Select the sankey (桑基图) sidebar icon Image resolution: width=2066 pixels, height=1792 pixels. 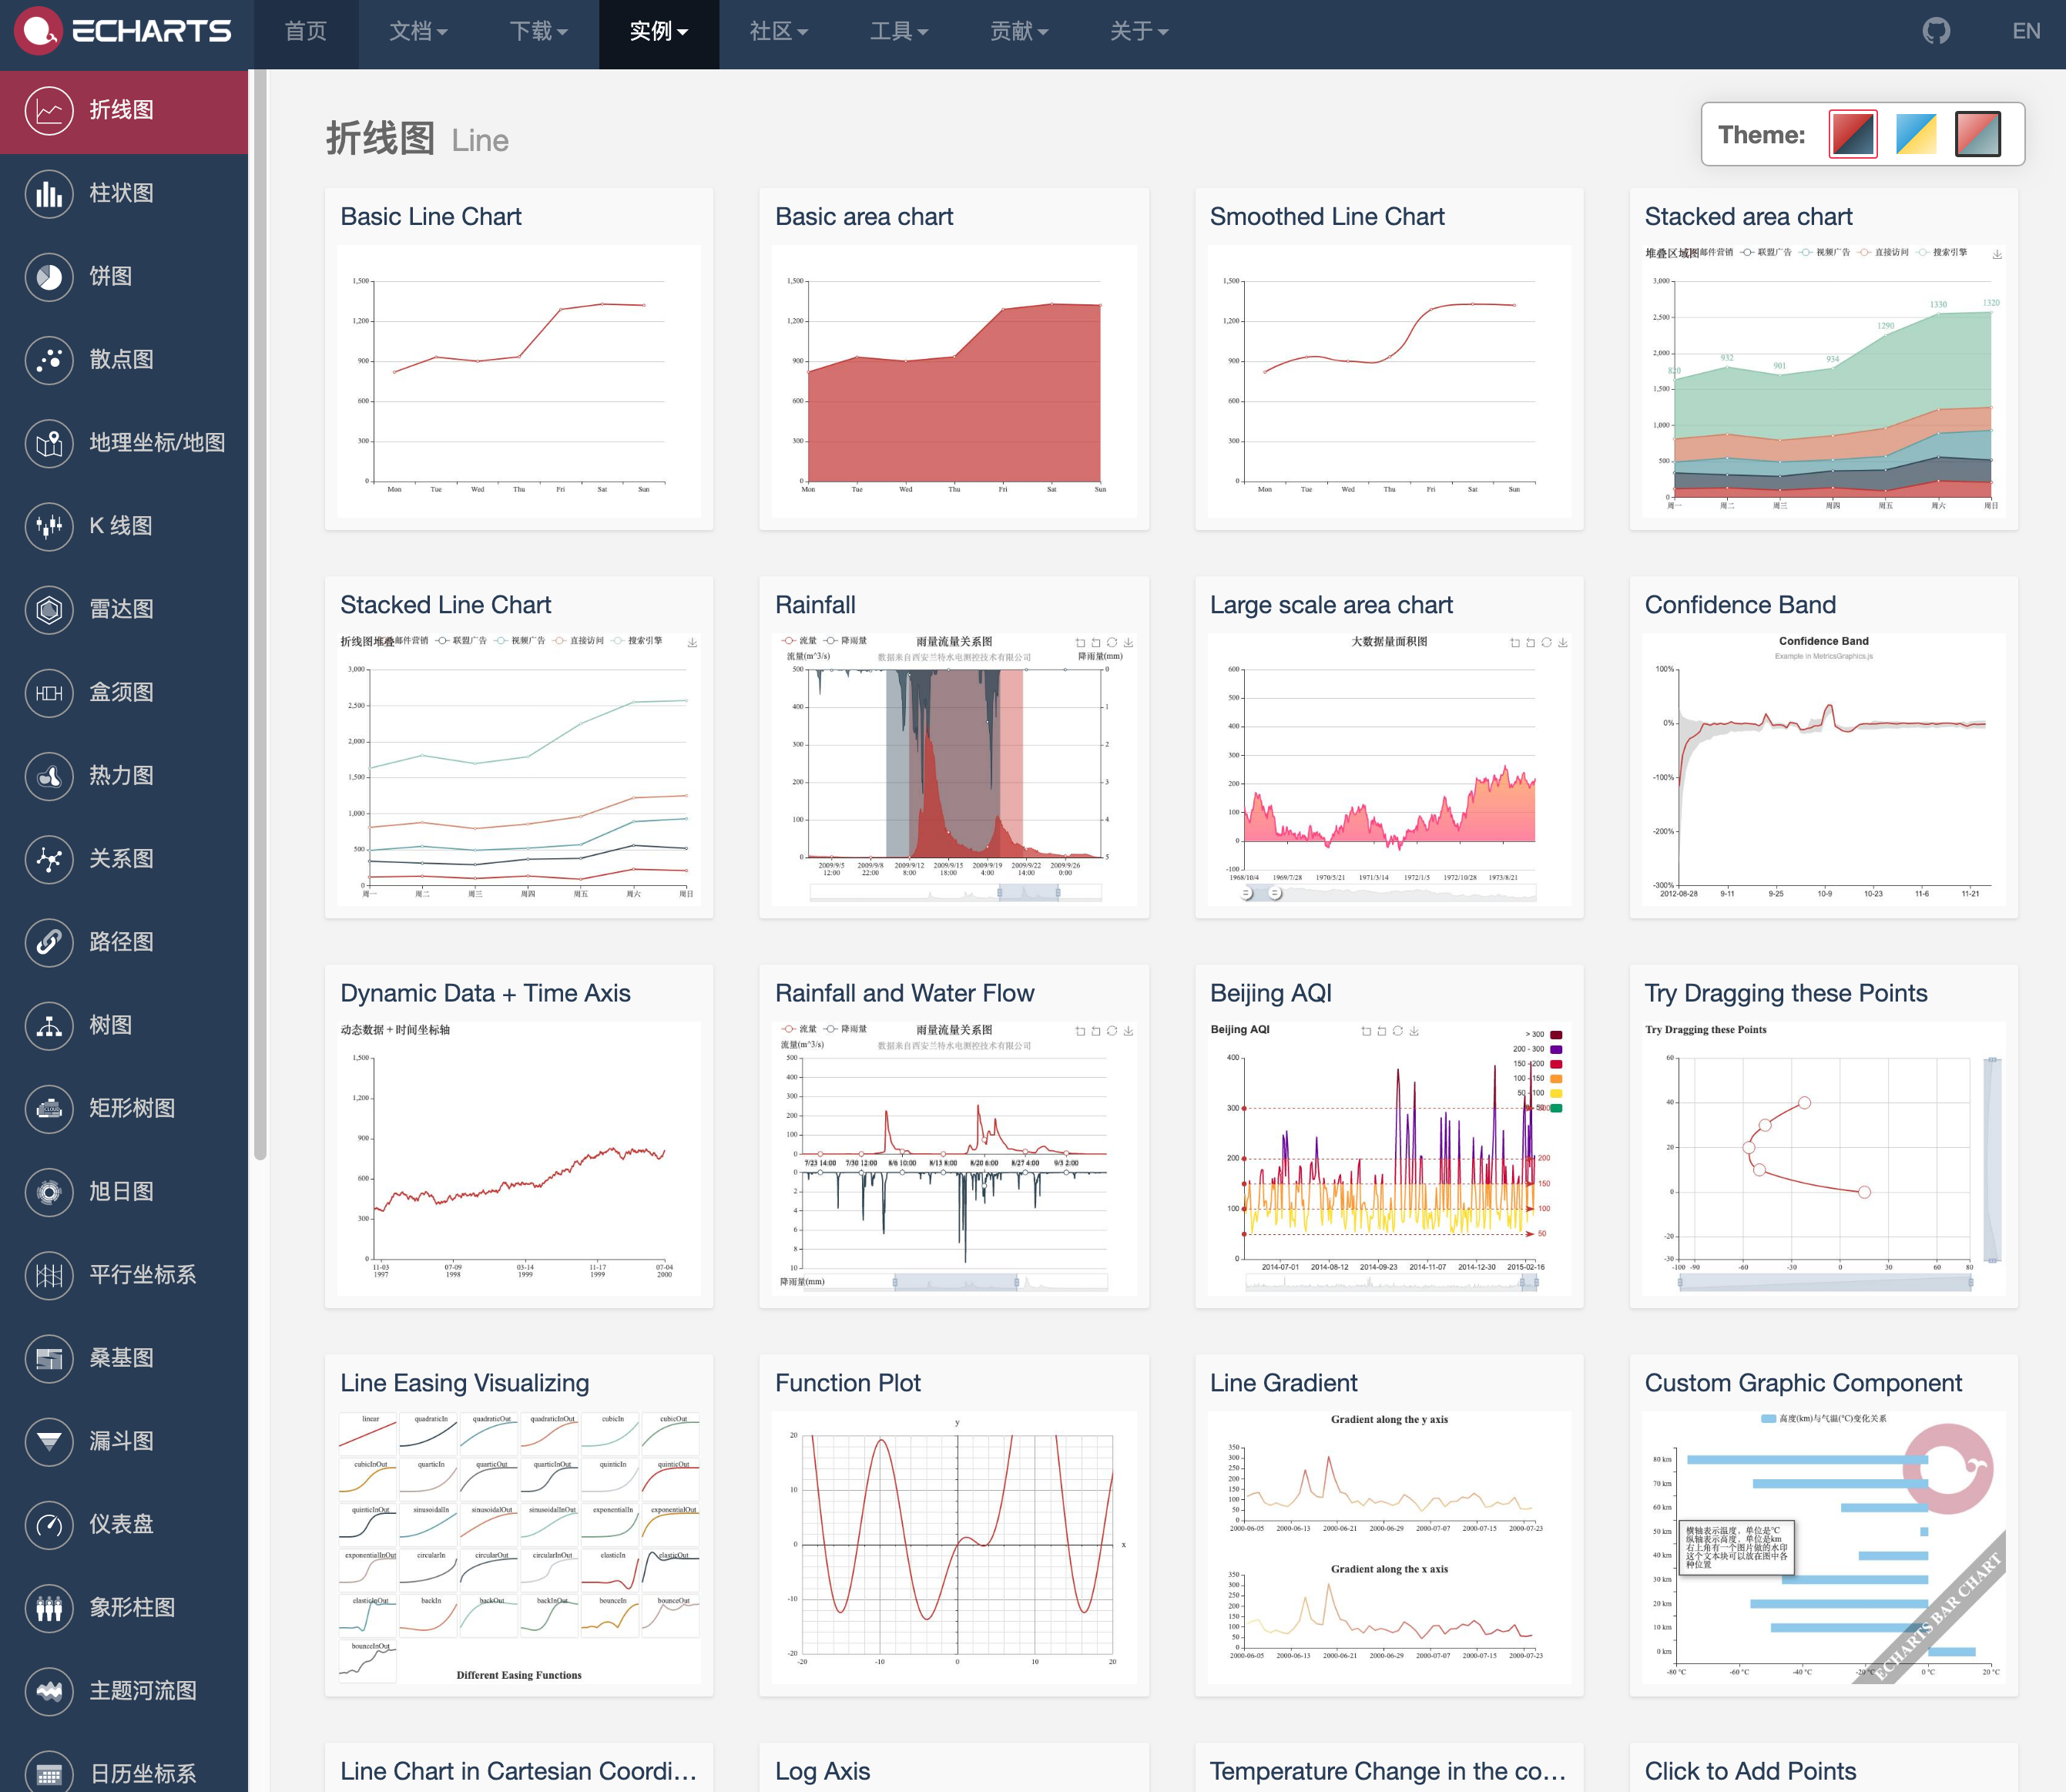(x=49, y=1358)
